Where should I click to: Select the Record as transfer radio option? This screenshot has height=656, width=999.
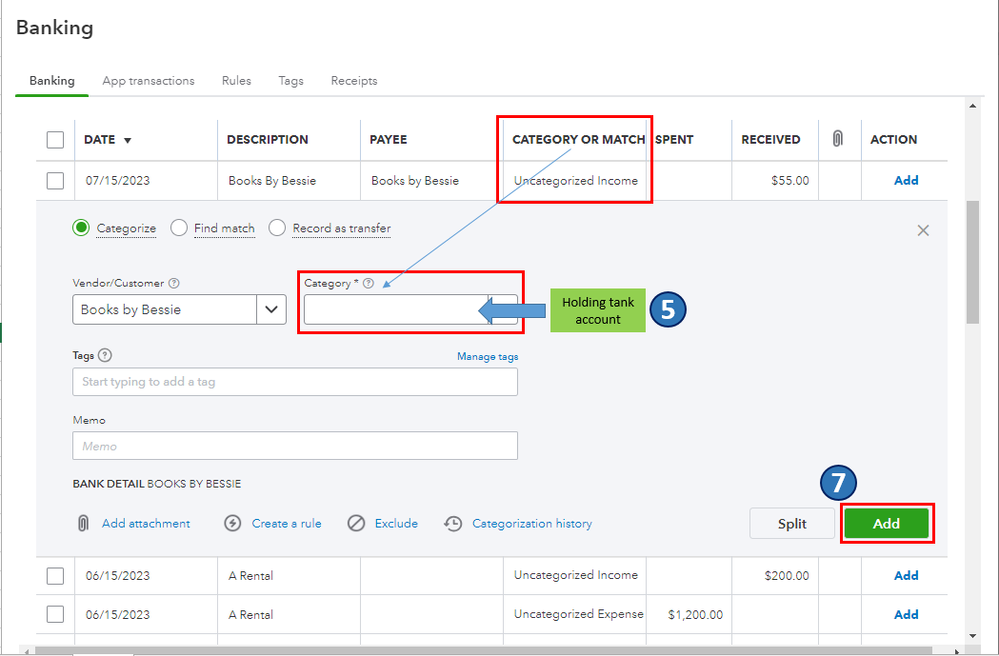[277, 227]
